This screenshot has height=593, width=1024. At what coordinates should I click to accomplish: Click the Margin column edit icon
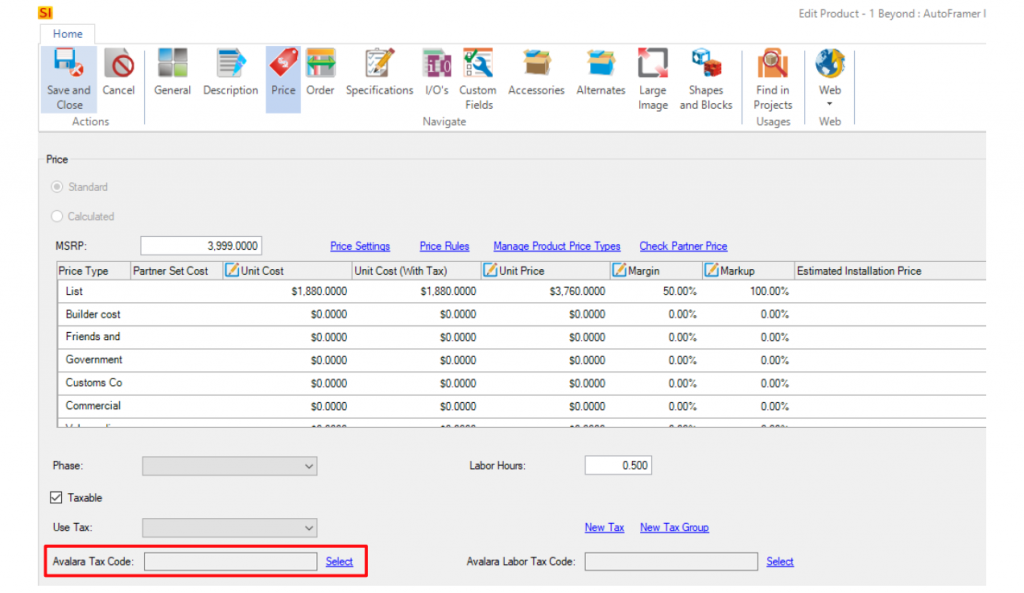click(620, 270)
